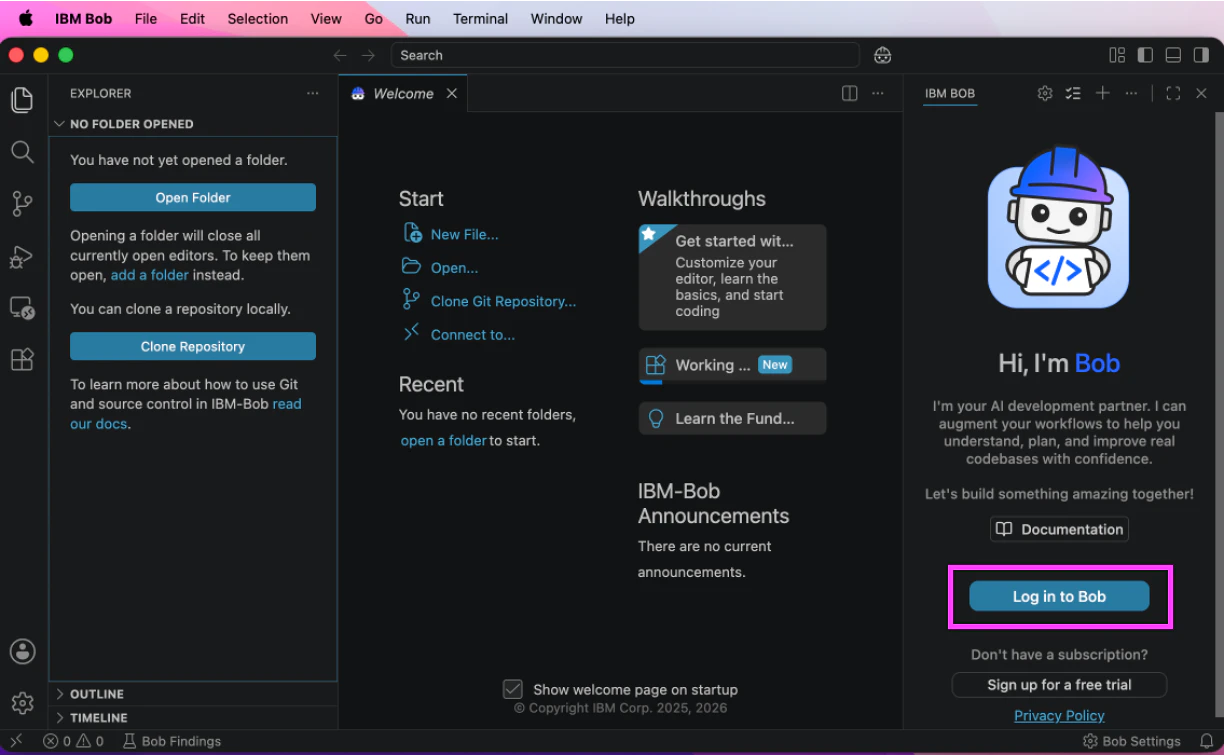Select the IBM BOB panel tab
The height and width of the screenshot is (756, 1224).
[949, 93]
